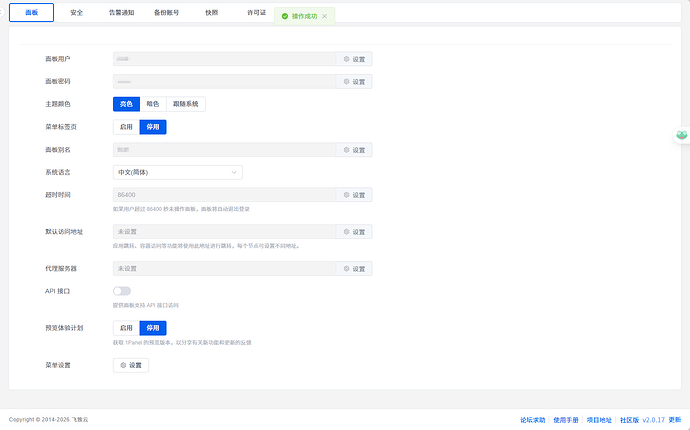Click the gear button for 代理服务器
Screen dimensions: 690x430
[x=354, y=269]
